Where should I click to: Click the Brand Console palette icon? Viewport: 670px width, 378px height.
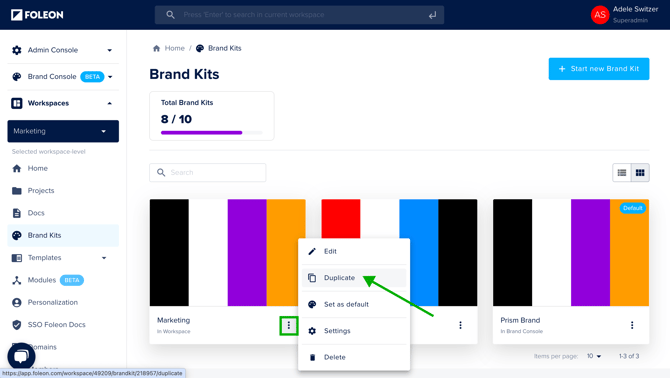[x=17, y=77]
